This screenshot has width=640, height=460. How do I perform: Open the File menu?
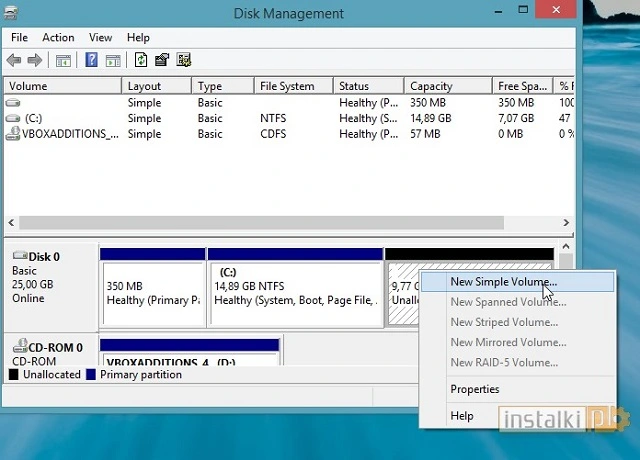point(19,37)
